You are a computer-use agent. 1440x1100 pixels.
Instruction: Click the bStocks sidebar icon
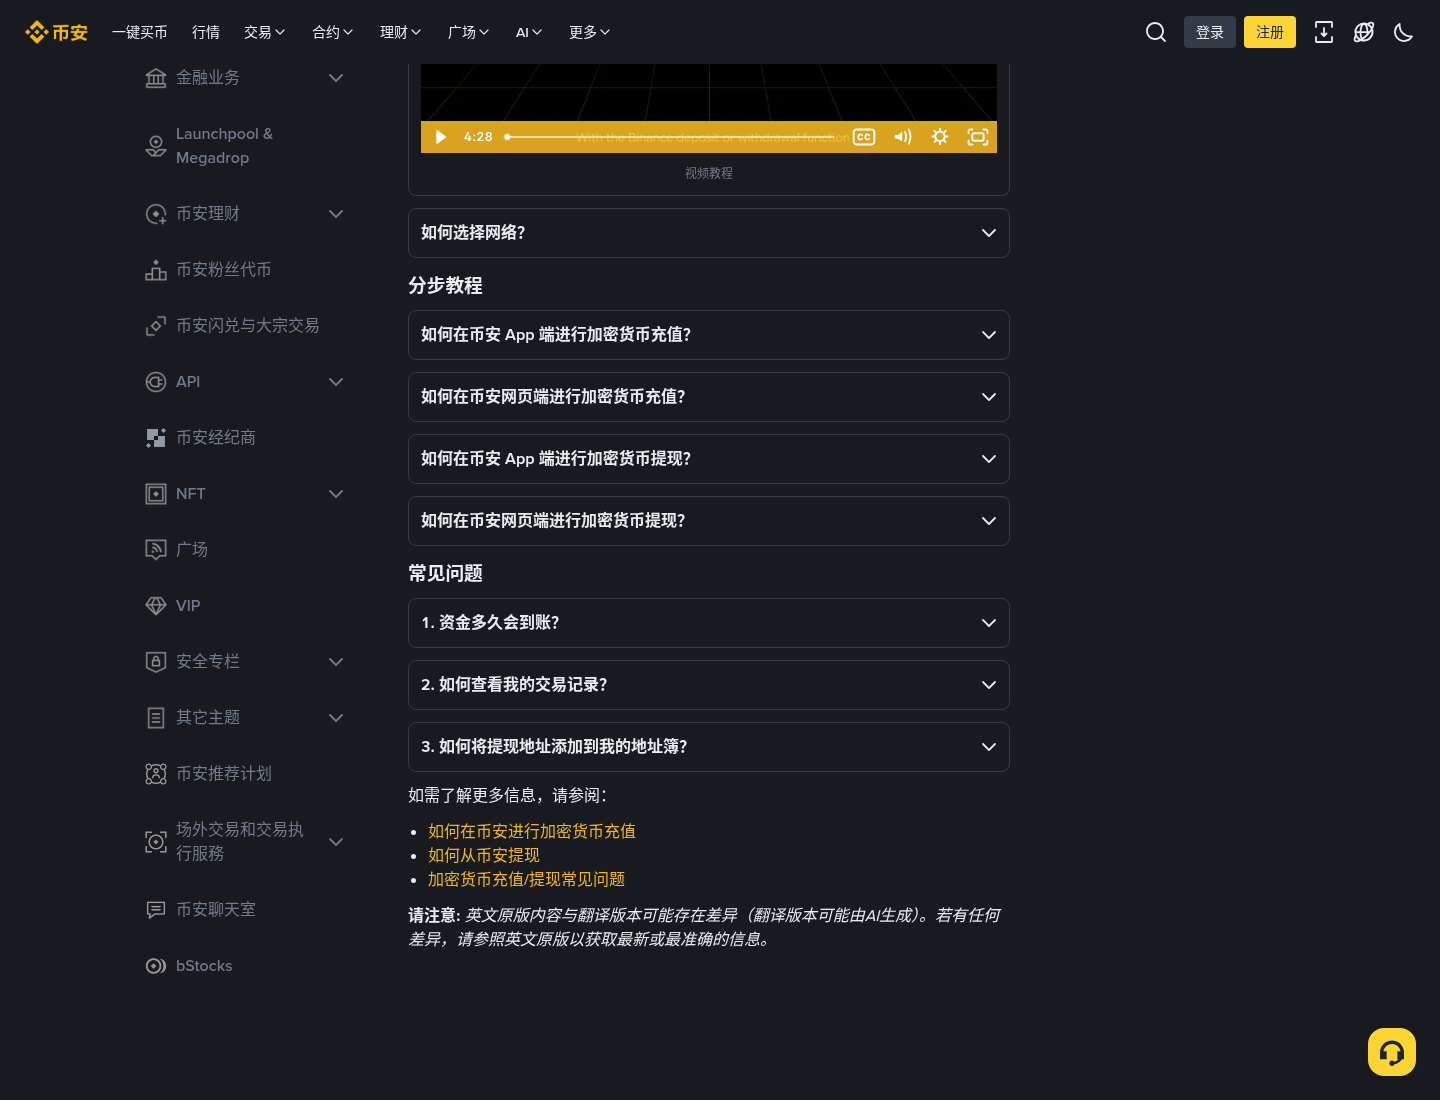(x=156, y=966)
